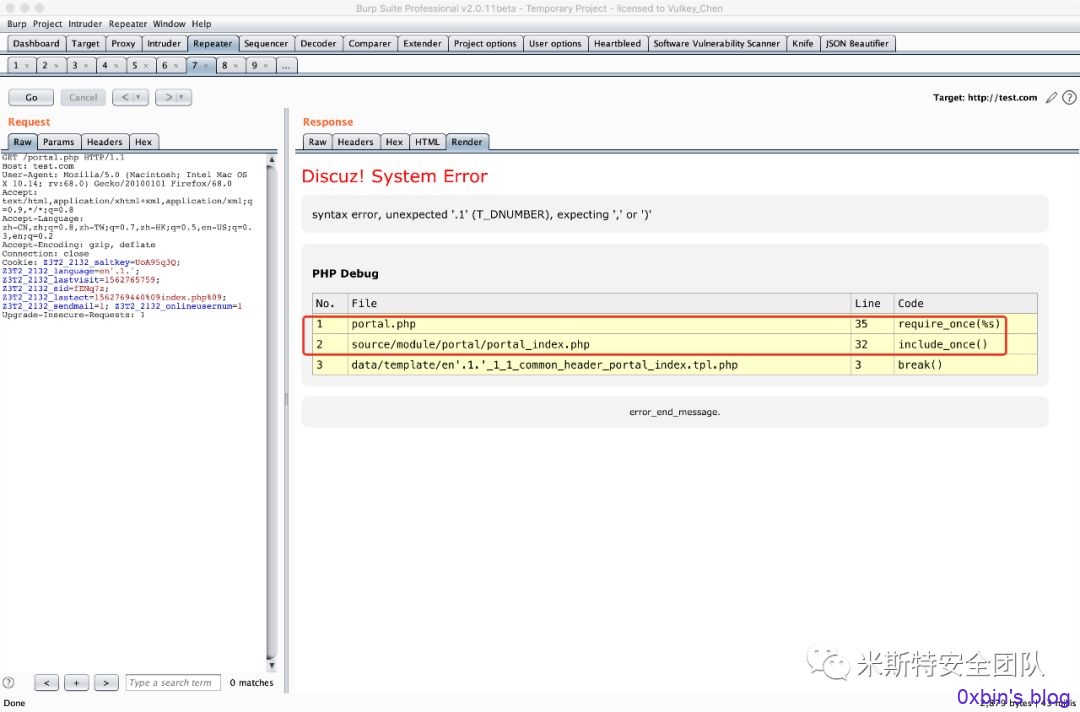The height and width of the screenshot is (712, 1080).
Task: Click the plus search options button
Action: pos(76,682)
